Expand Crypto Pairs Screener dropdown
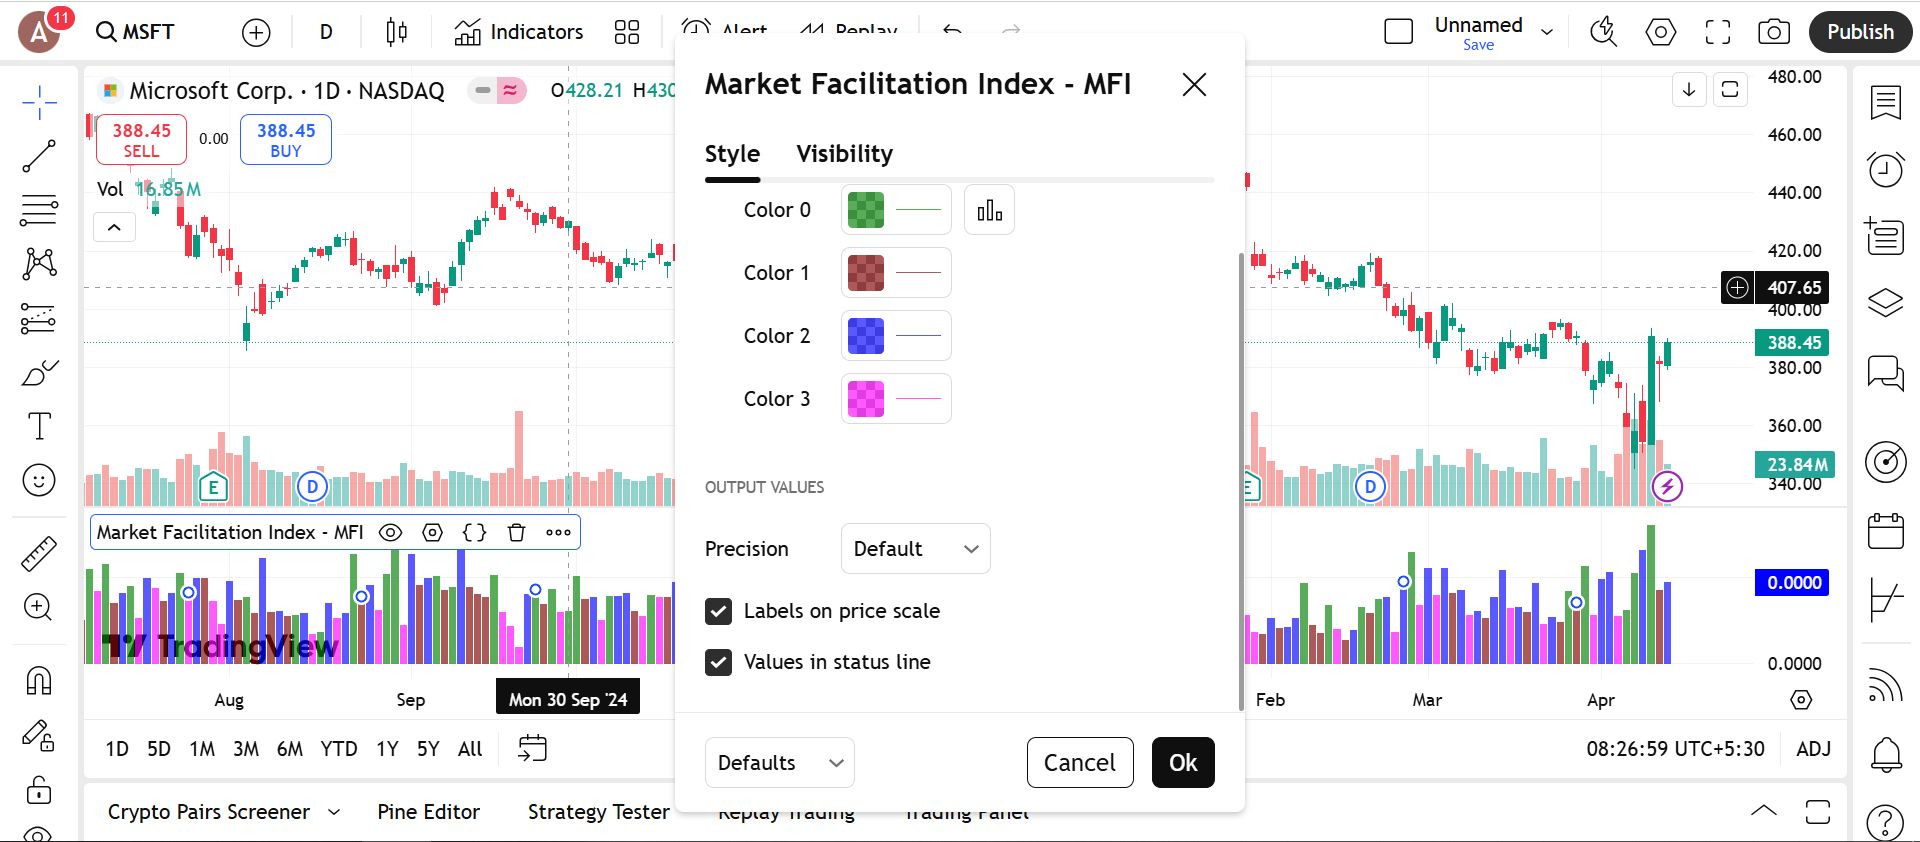 pos(334,812)
